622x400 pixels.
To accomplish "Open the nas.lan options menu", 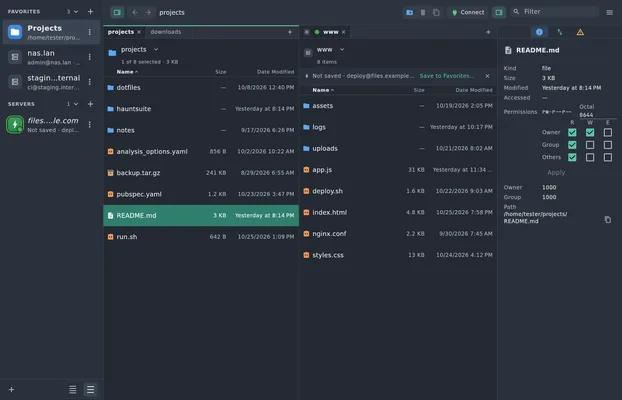I will 90,57.
